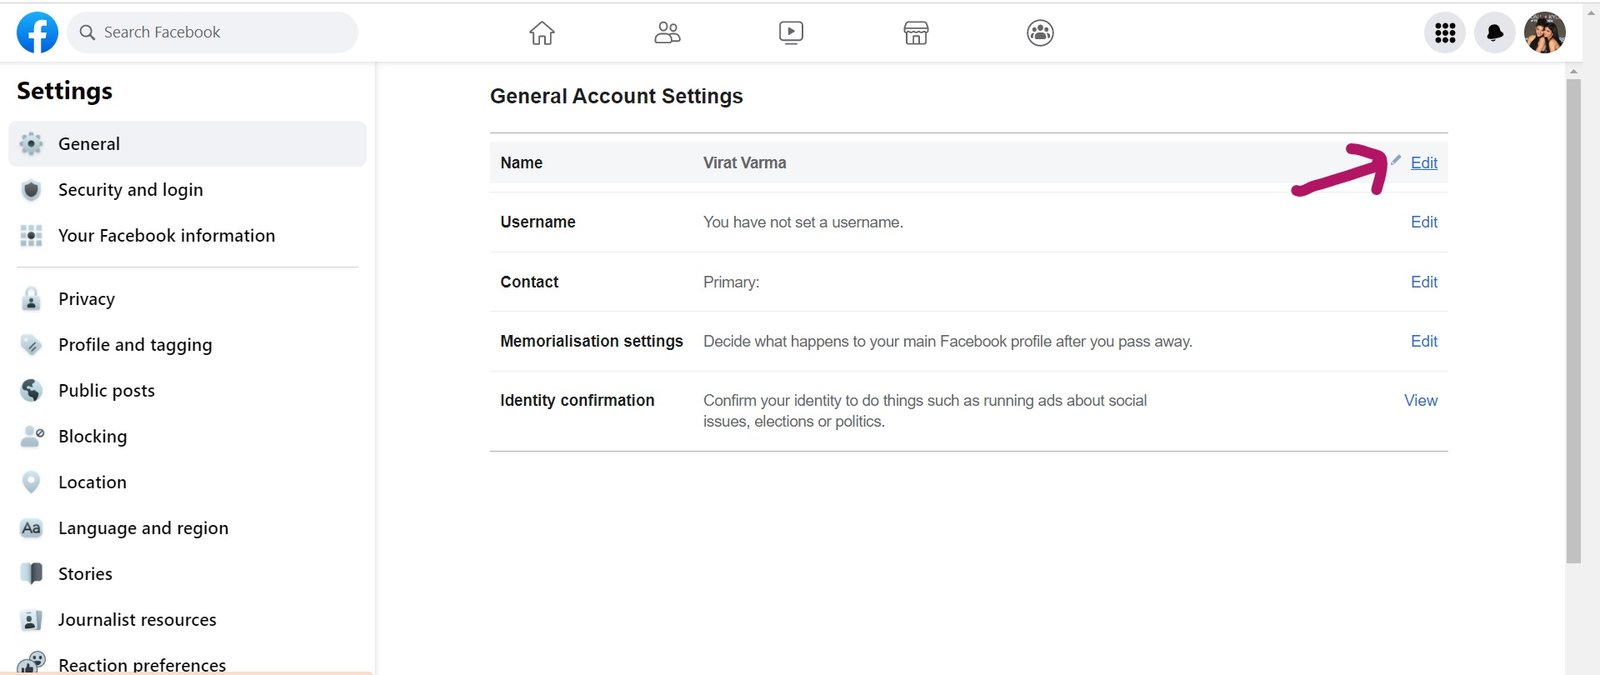Screen dimensions: 1600x675
Task: View Identity confirmation details
Action: click(x=1421, y=400)
